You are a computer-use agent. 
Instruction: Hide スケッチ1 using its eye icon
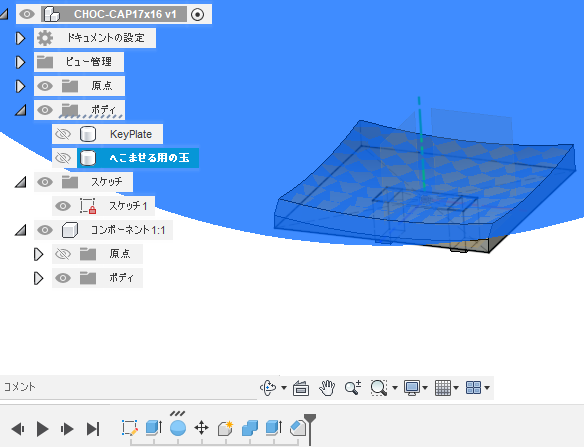63,206
